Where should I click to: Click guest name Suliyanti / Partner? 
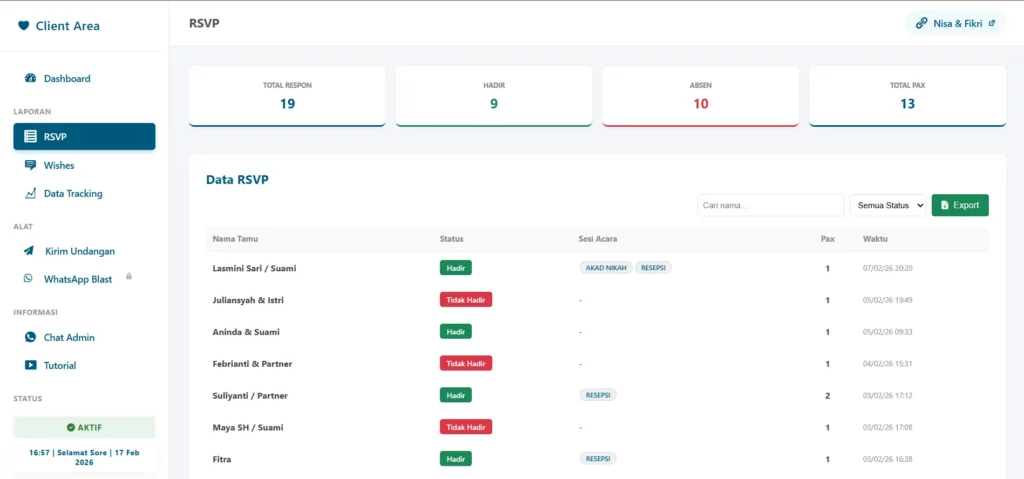(250, 395)
